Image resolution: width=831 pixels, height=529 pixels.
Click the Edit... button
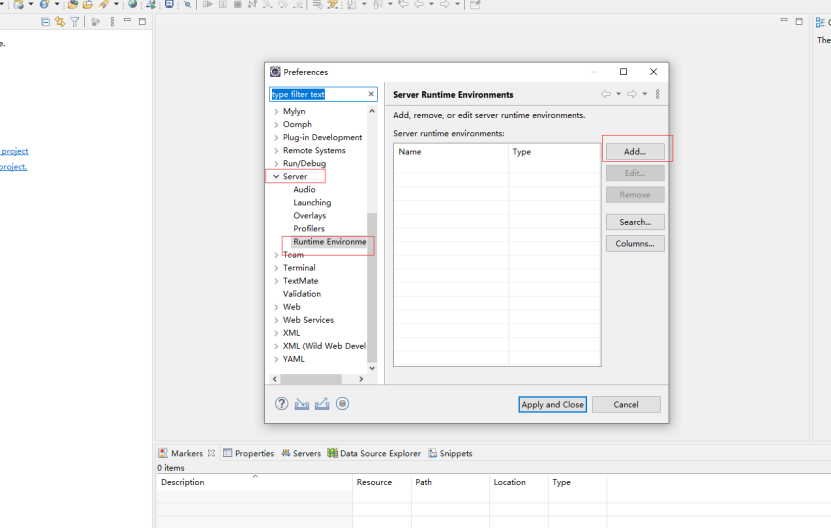coord(635,173)
